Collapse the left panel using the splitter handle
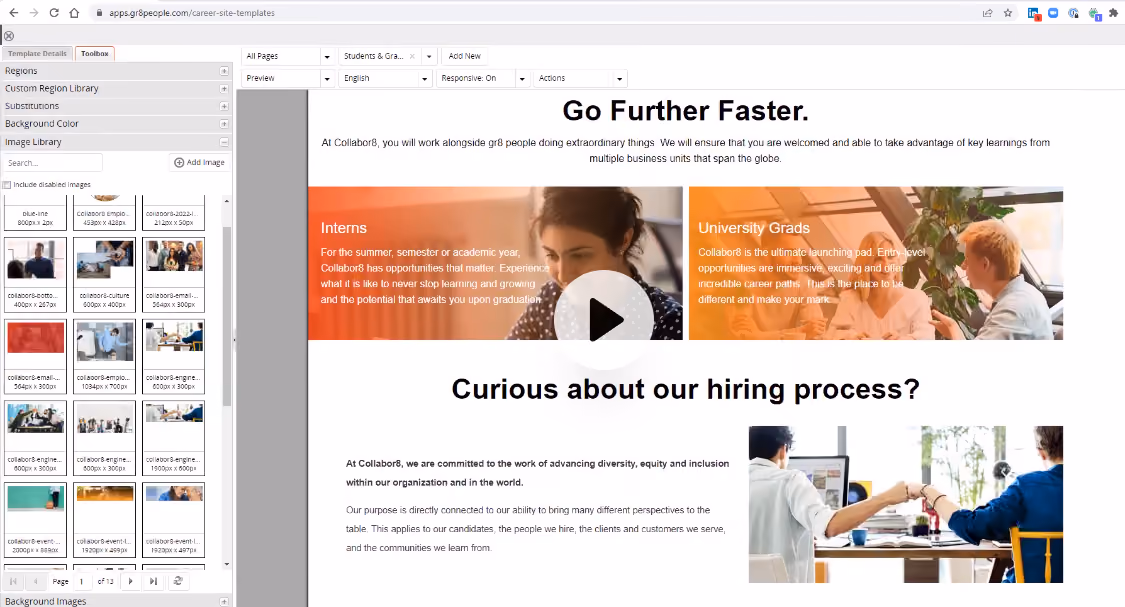The height and width of the screenshot is (607, 1125). point(235,340)
